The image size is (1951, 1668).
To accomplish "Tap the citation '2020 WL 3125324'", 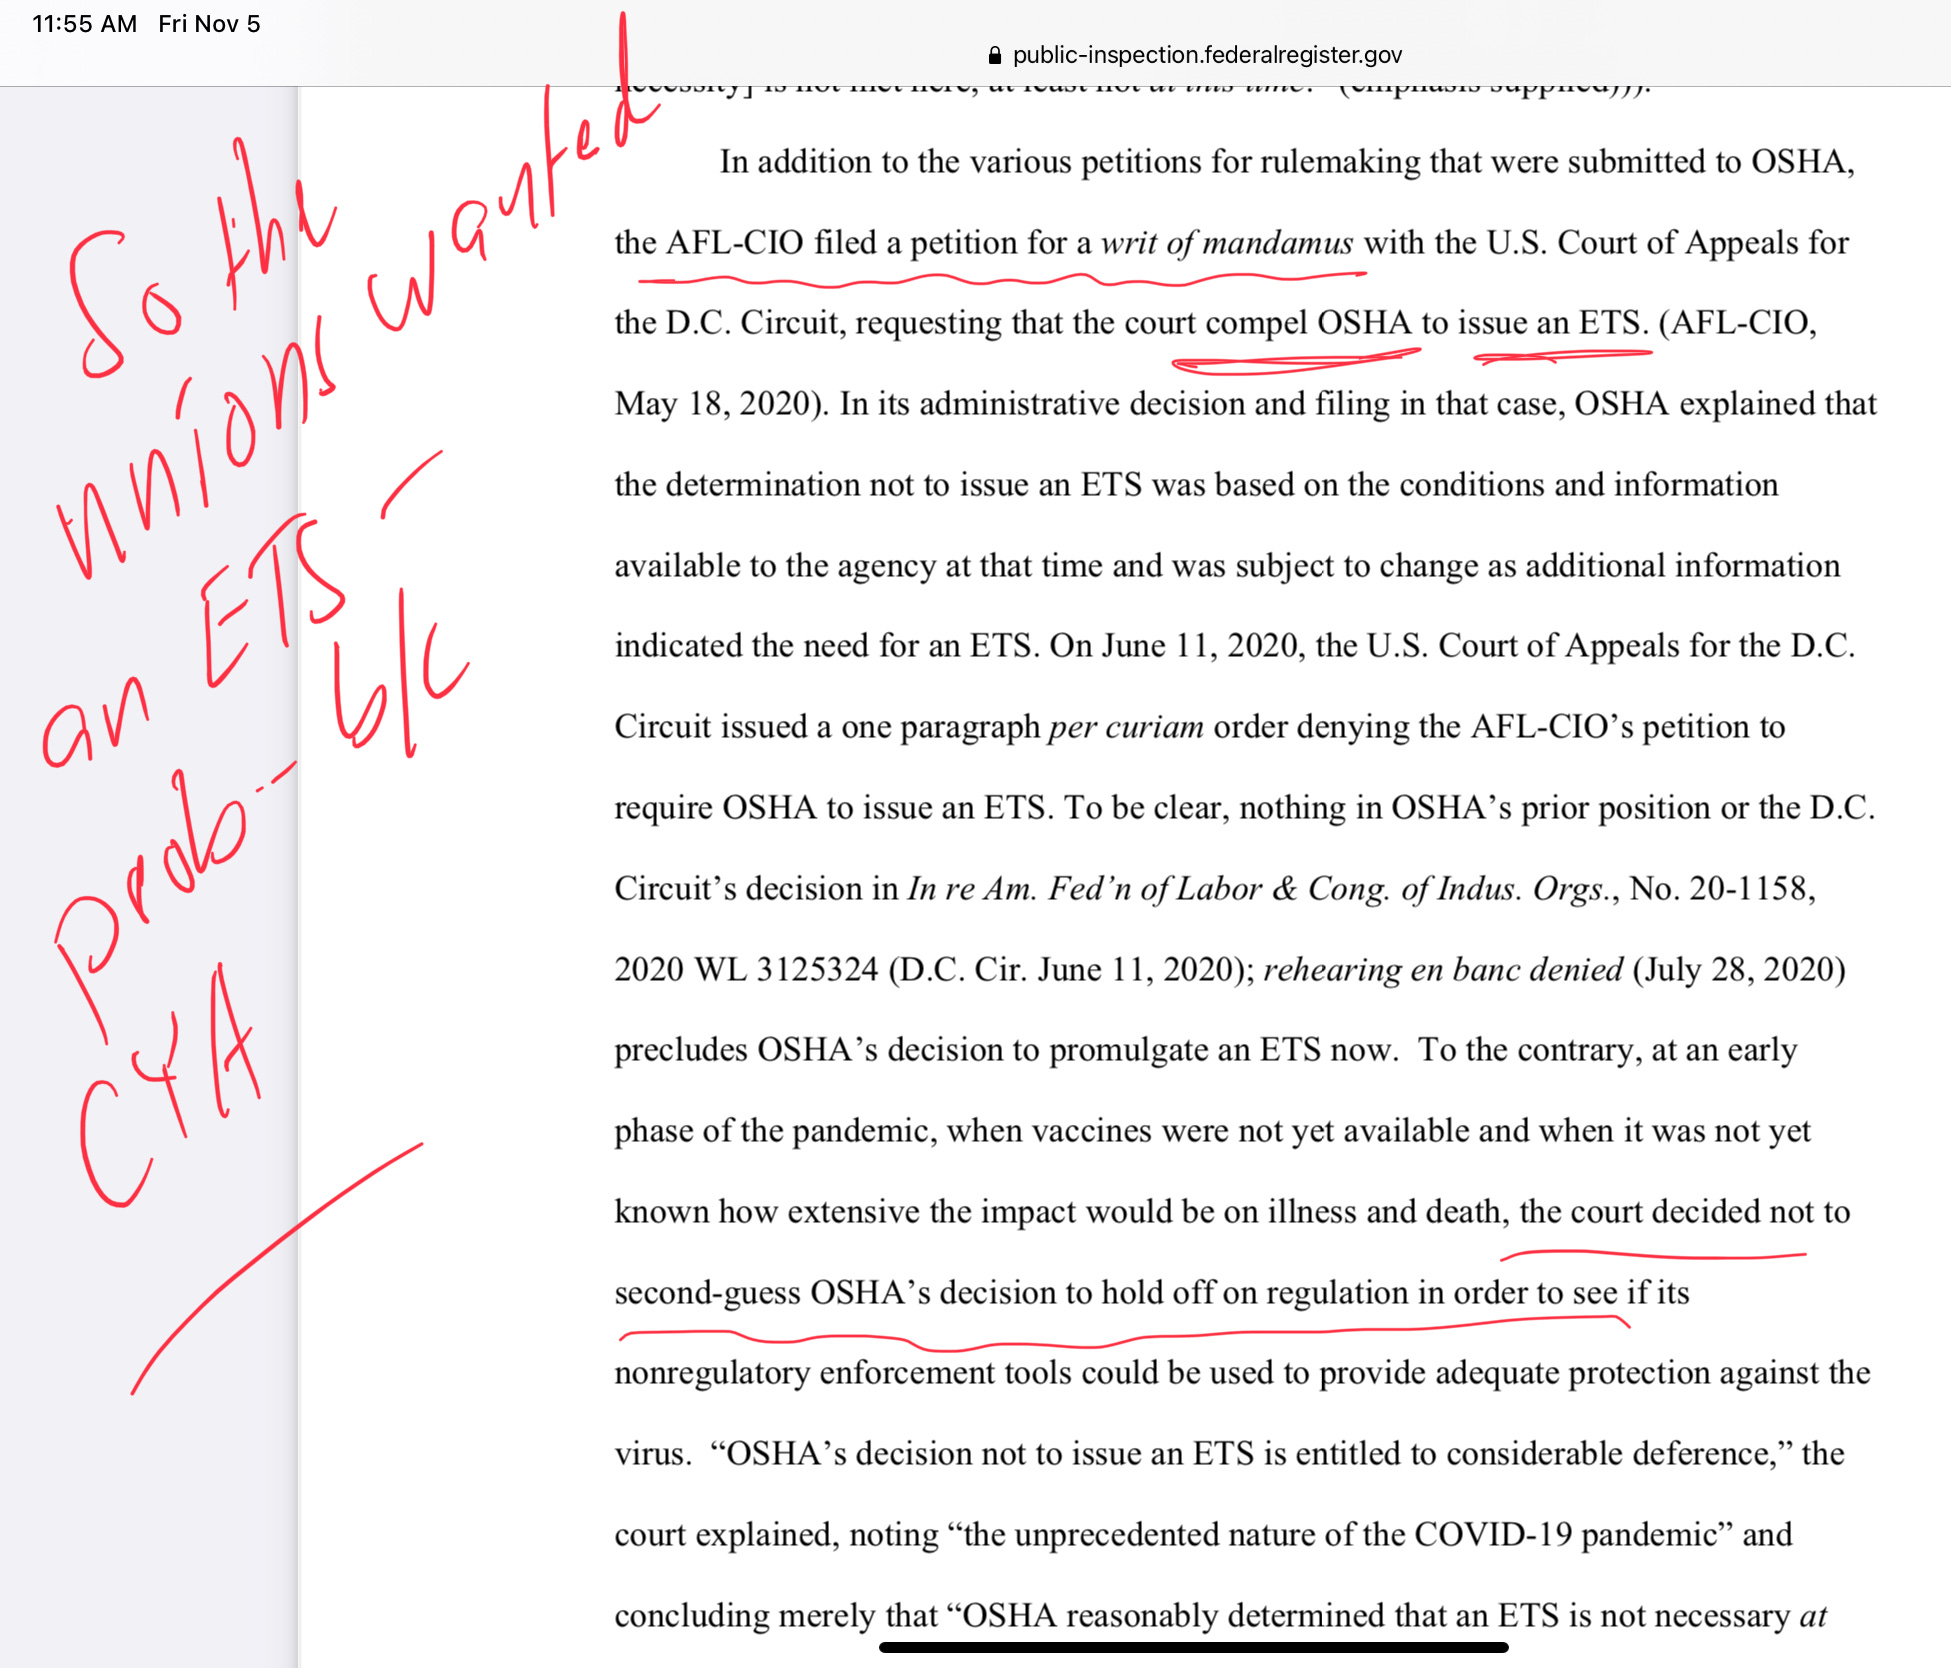I will coord(746,970).
